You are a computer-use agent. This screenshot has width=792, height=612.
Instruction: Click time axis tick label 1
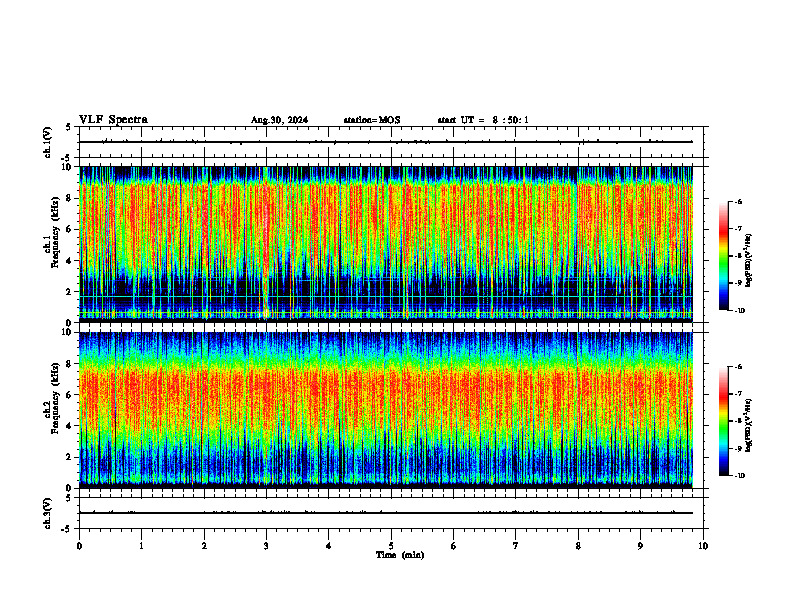pos(141,546)
